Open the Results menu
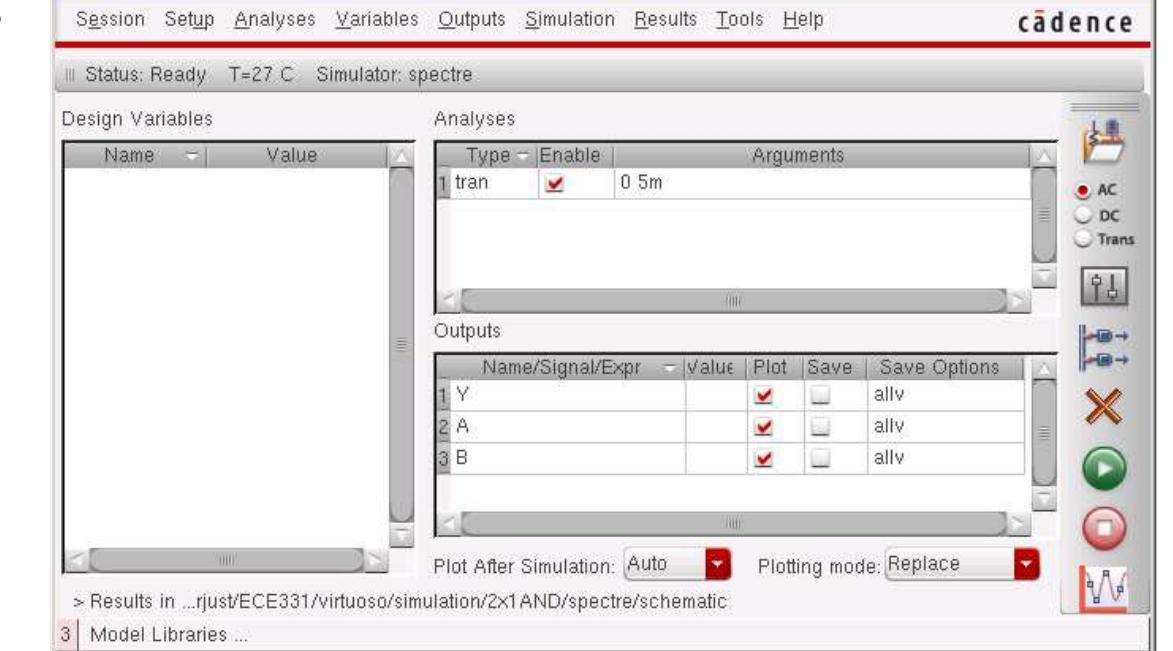 (x=661, y=20)
